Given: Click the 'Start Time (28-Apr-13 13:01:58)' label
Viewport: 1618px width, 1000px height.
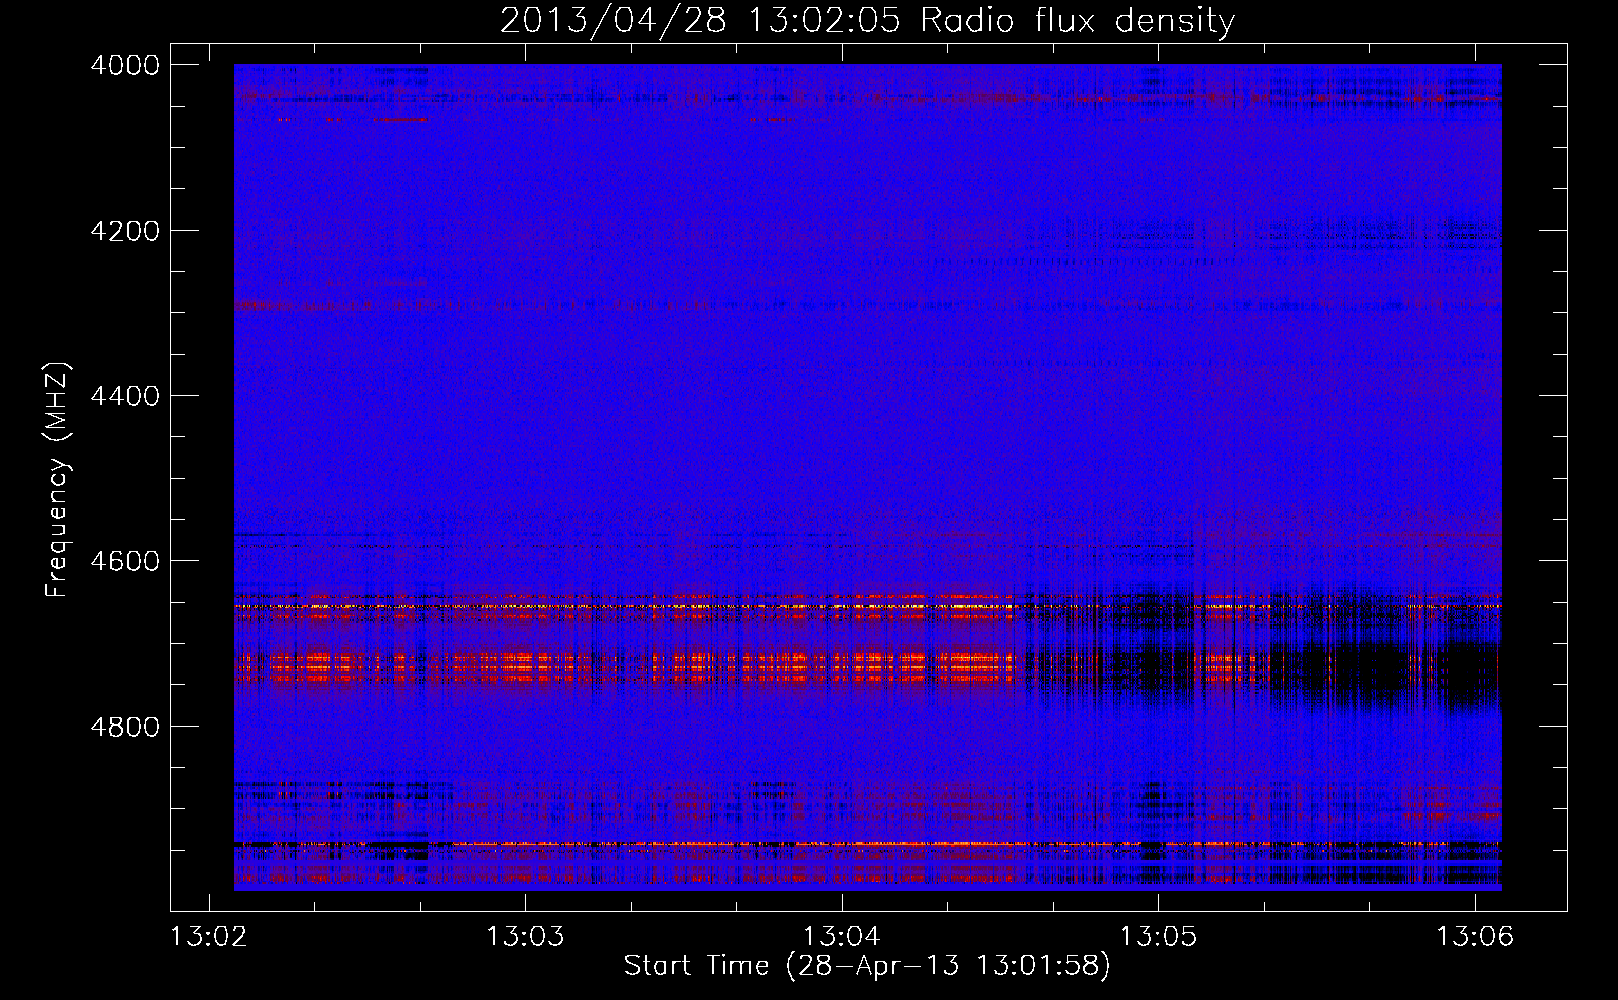Looking at the screenshot, I should tap(867, 966).
